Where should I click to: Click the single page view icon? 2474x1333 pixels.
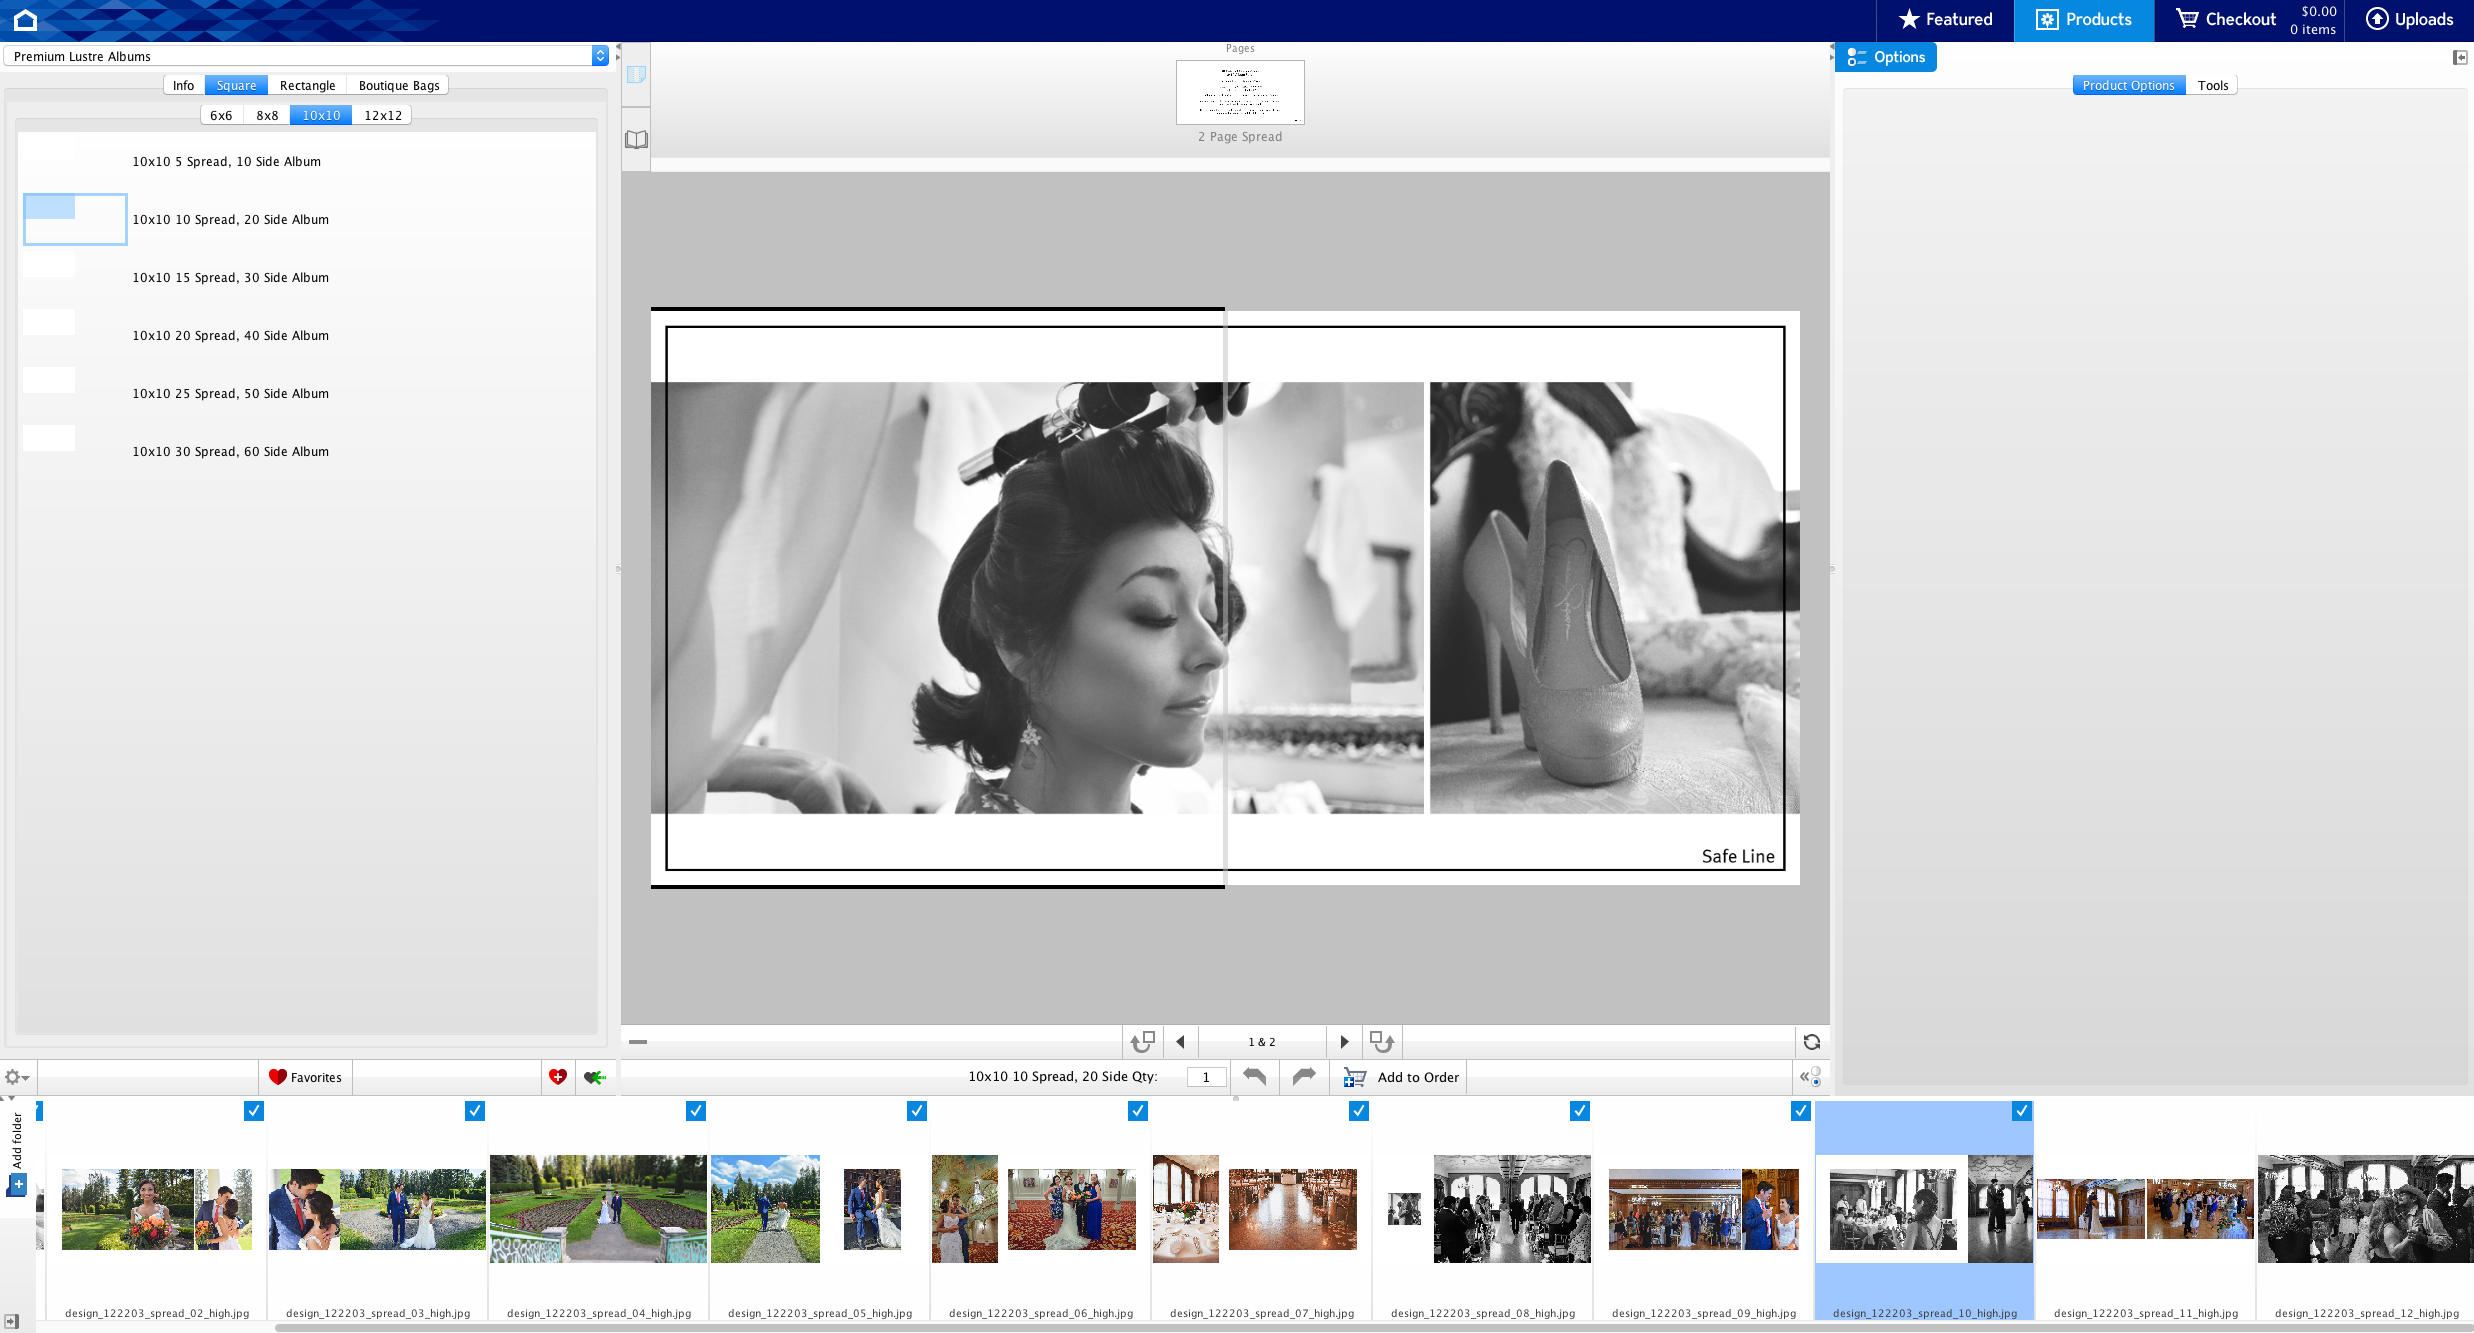pyautogui.click(x=636, y=75)
